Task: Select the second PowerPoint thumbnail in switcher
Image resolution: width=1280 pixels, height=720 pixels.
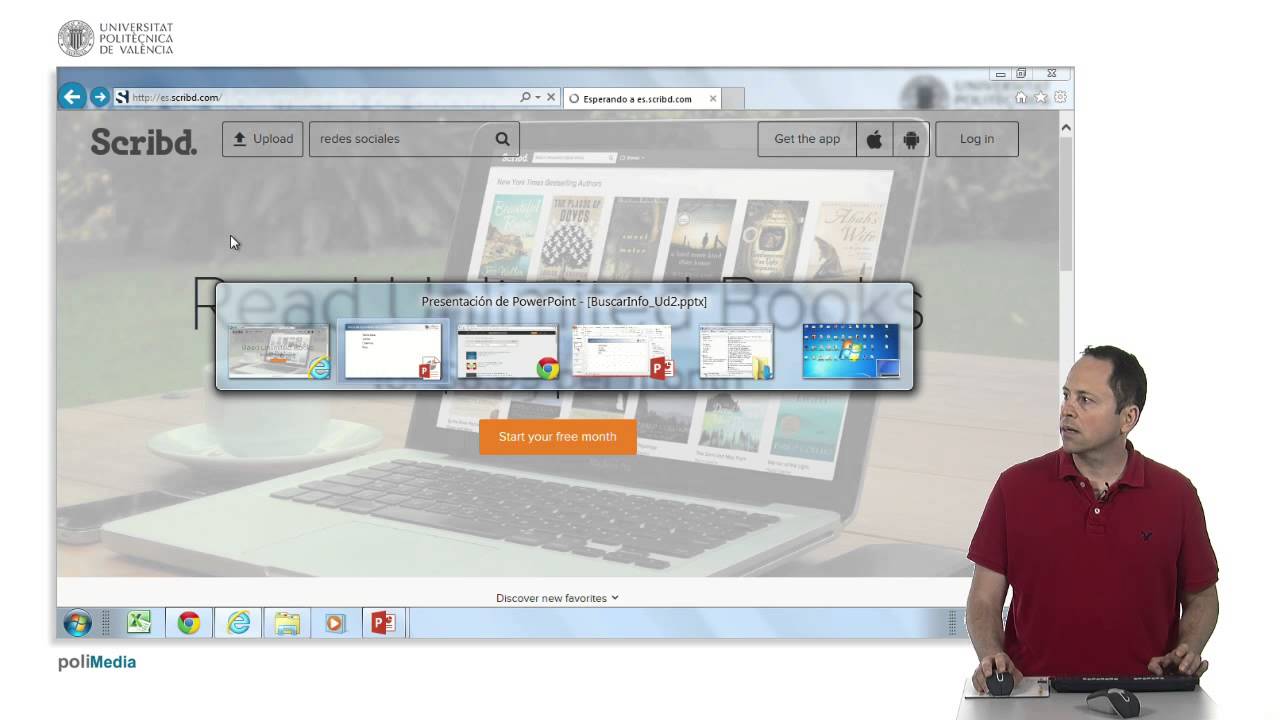Action: click(623, 351)
